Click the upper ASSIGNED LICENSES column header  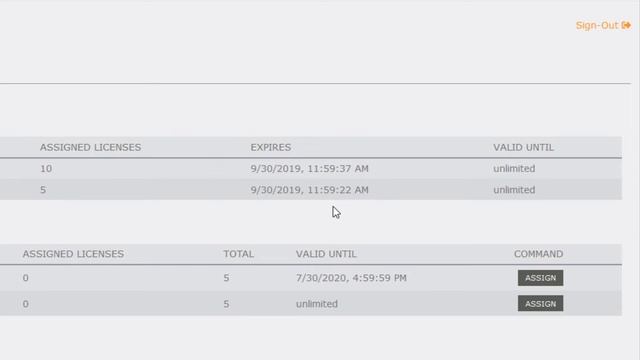tap(90, 147)
